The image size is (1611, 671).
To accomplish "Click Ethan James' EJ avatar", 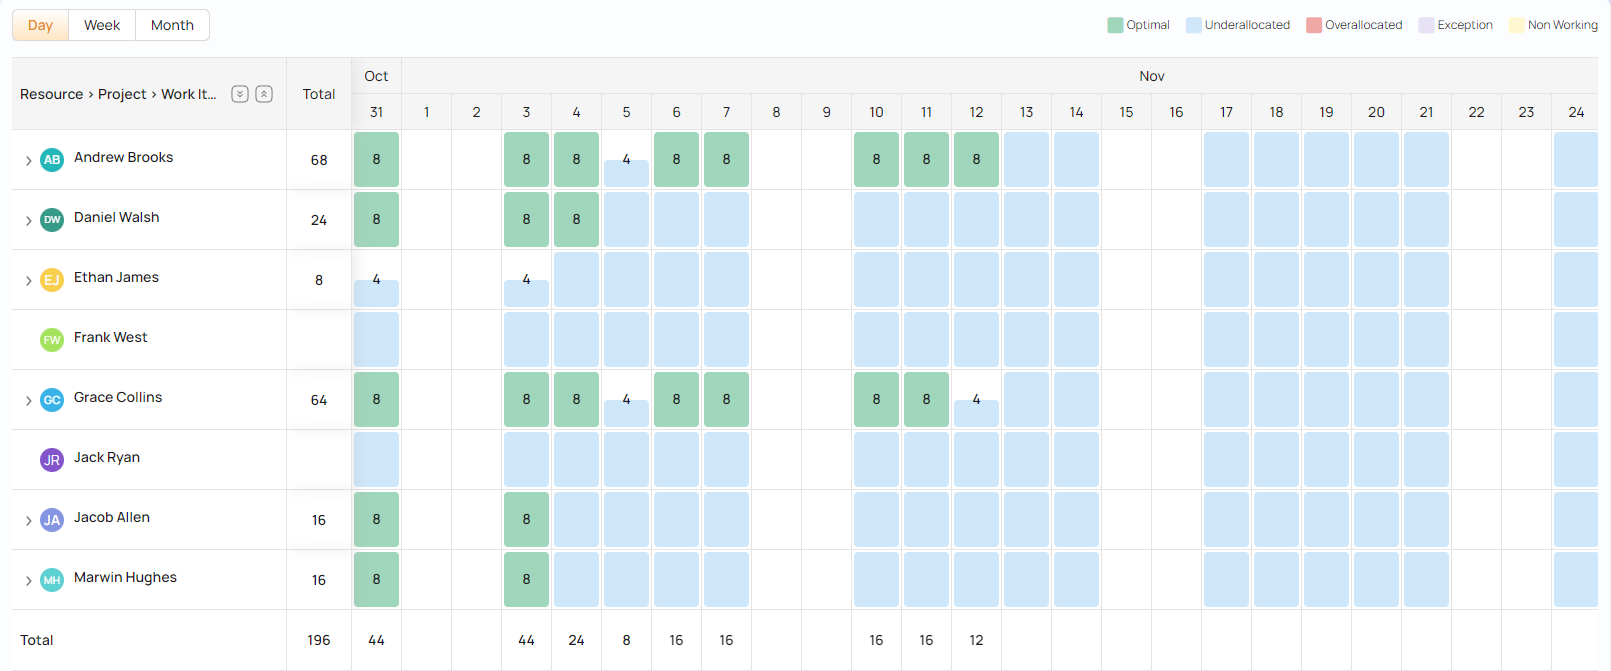I will pyautogui.click(x=52, y=280).
